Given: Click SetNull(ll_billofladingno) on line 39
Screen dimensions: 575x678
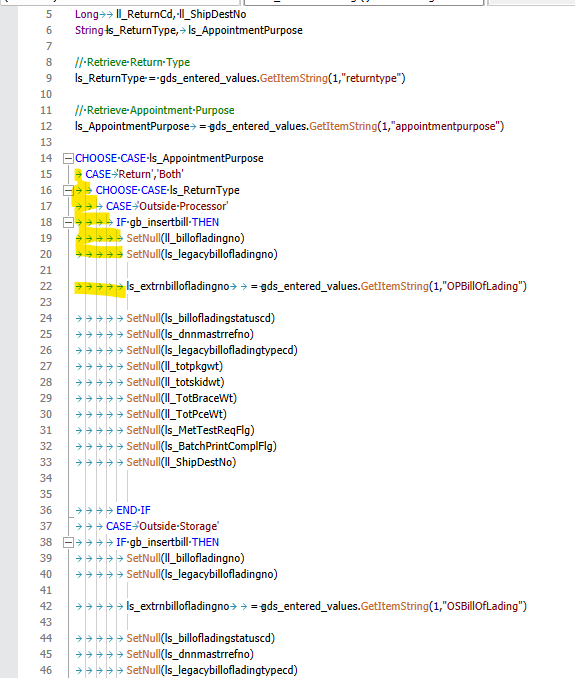Looking at the screenshot, I should [185, 558].
